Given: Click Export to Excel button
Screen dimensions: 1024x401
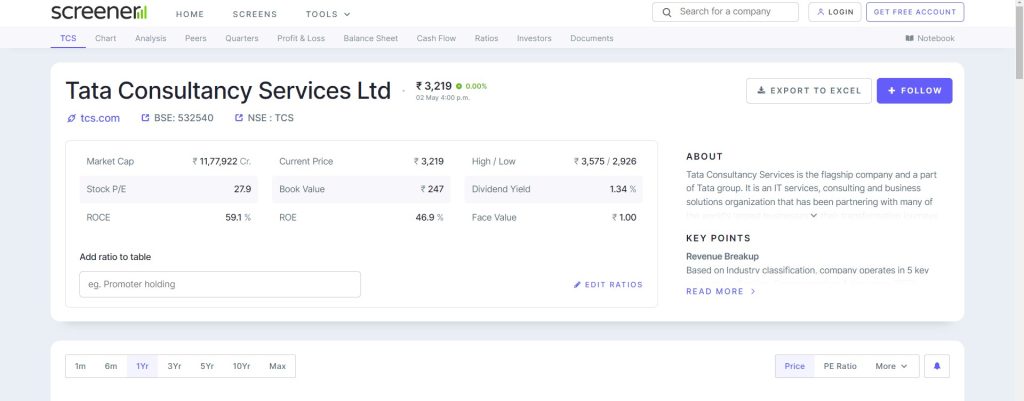Looking at the screenshot, I should pyautogui.click(x=808, y=91).
